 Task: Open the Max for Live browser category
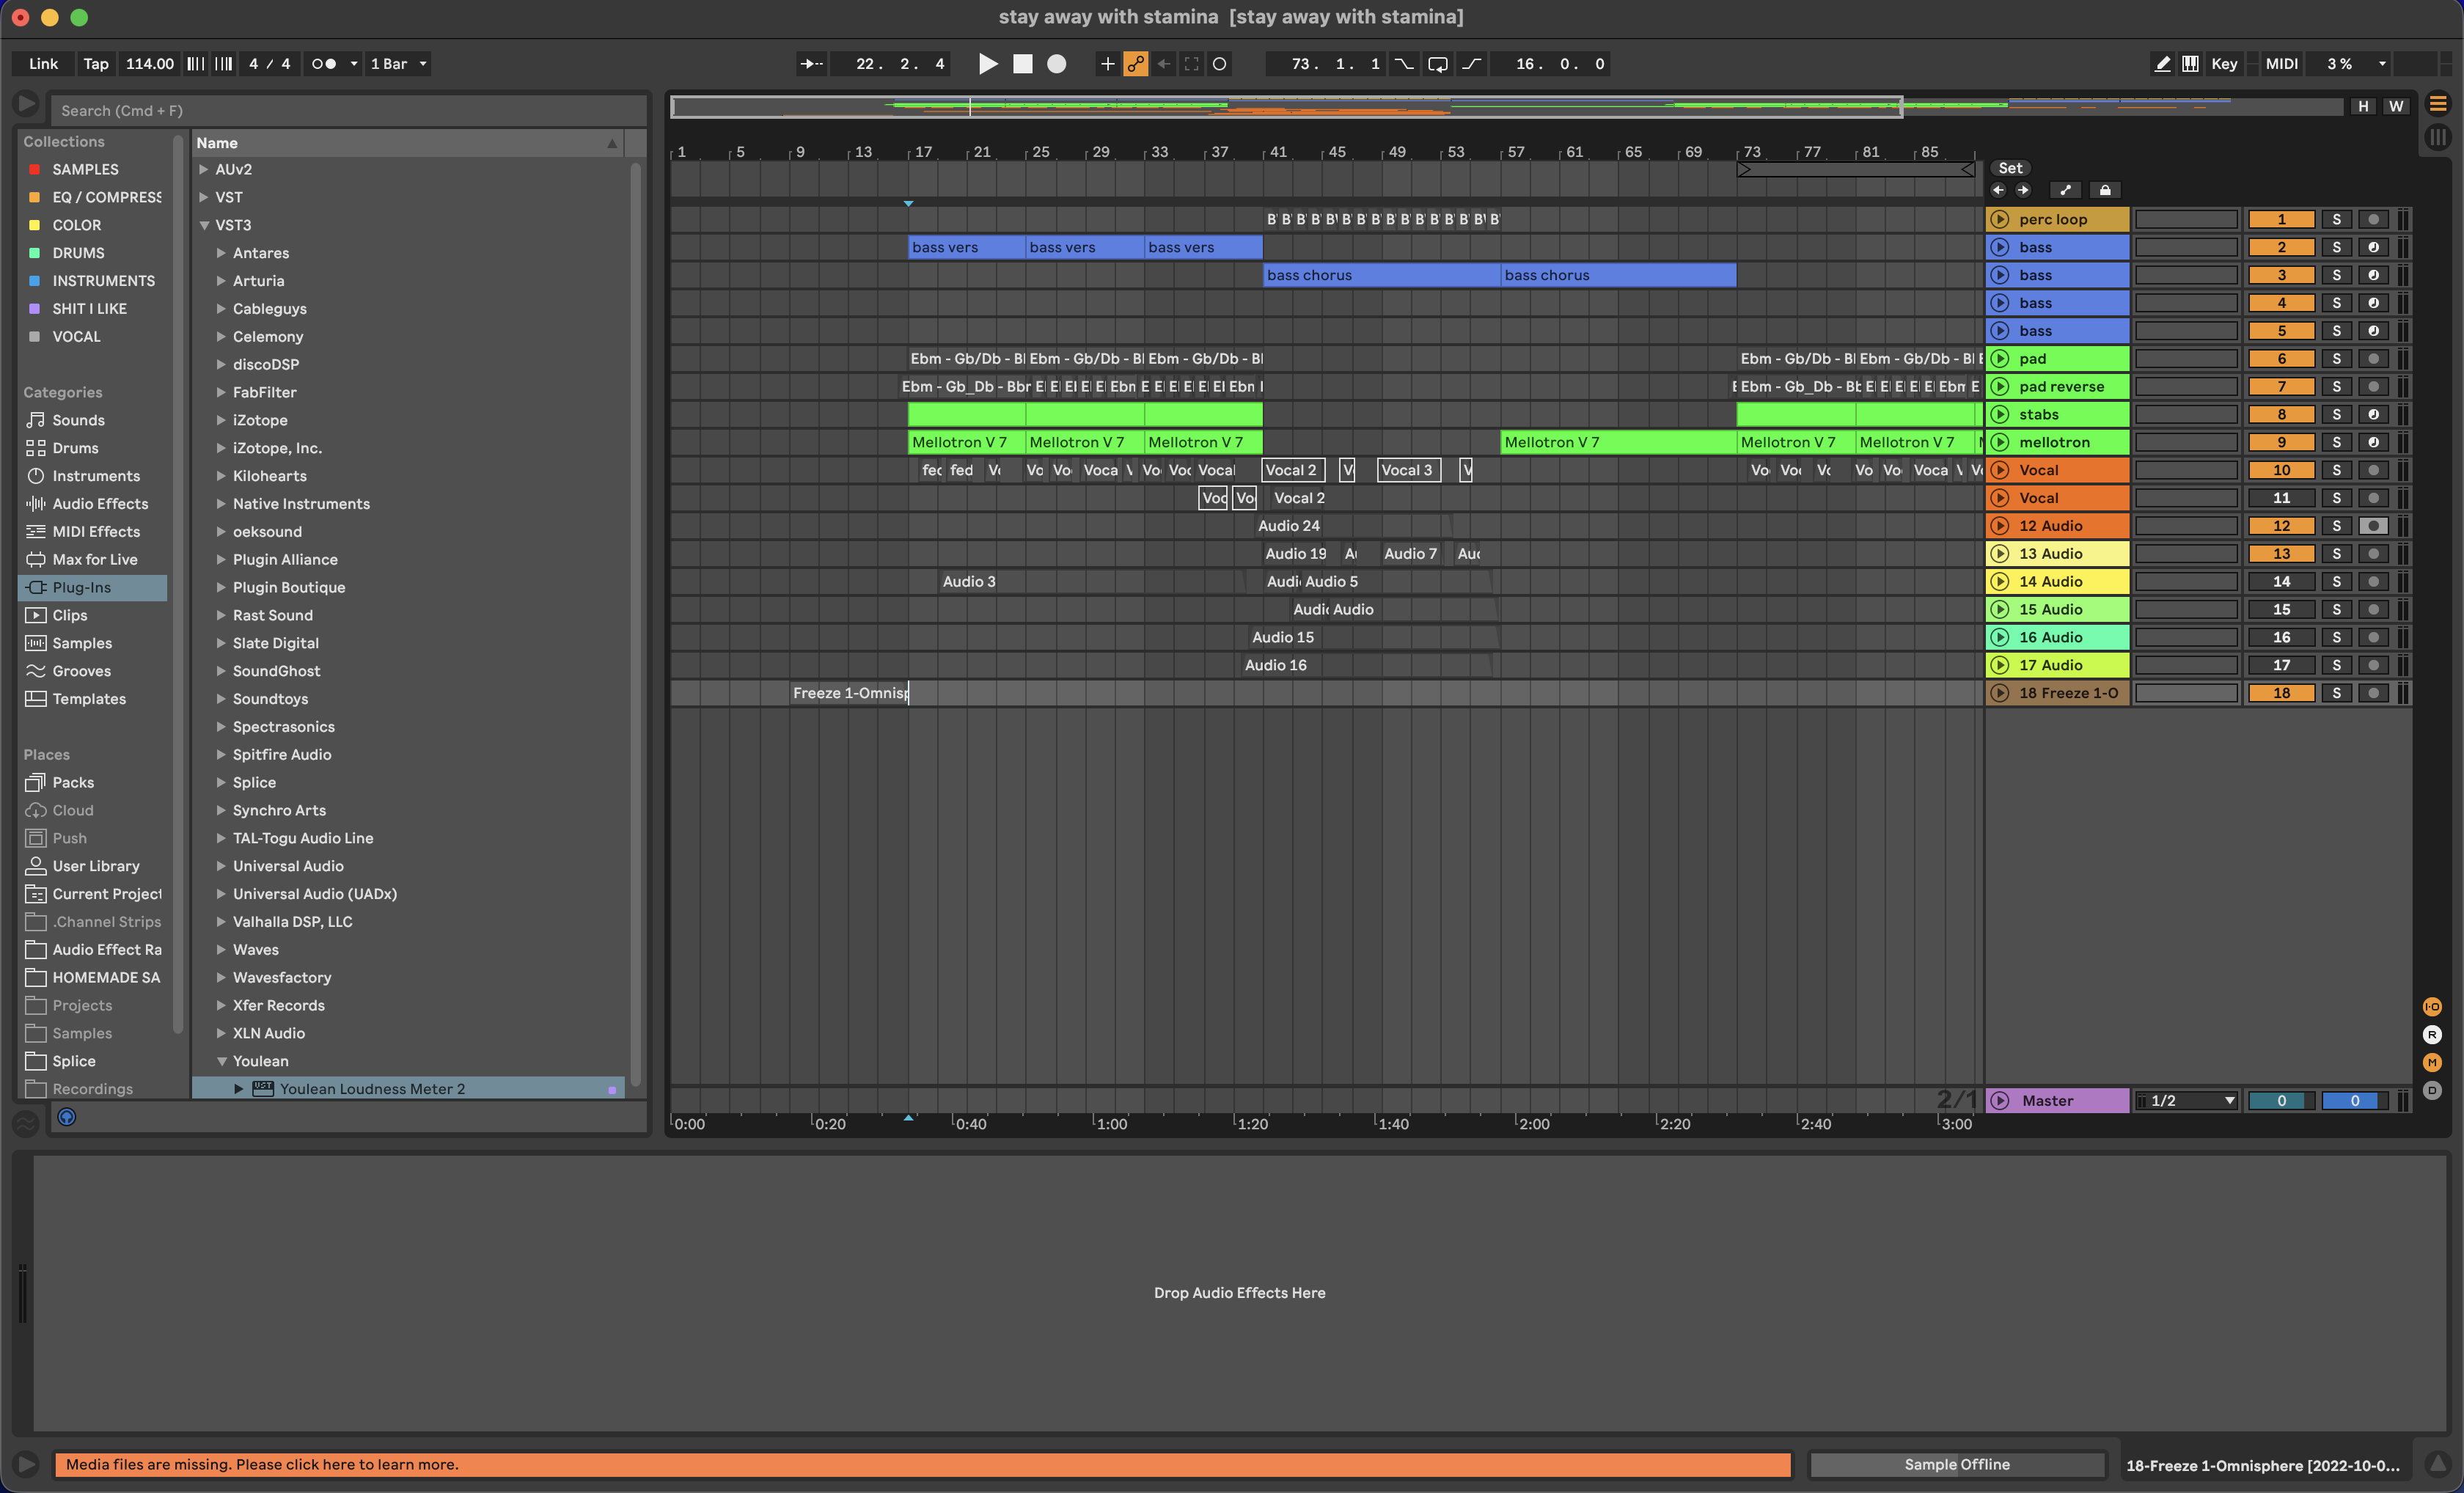click(93, 559)
